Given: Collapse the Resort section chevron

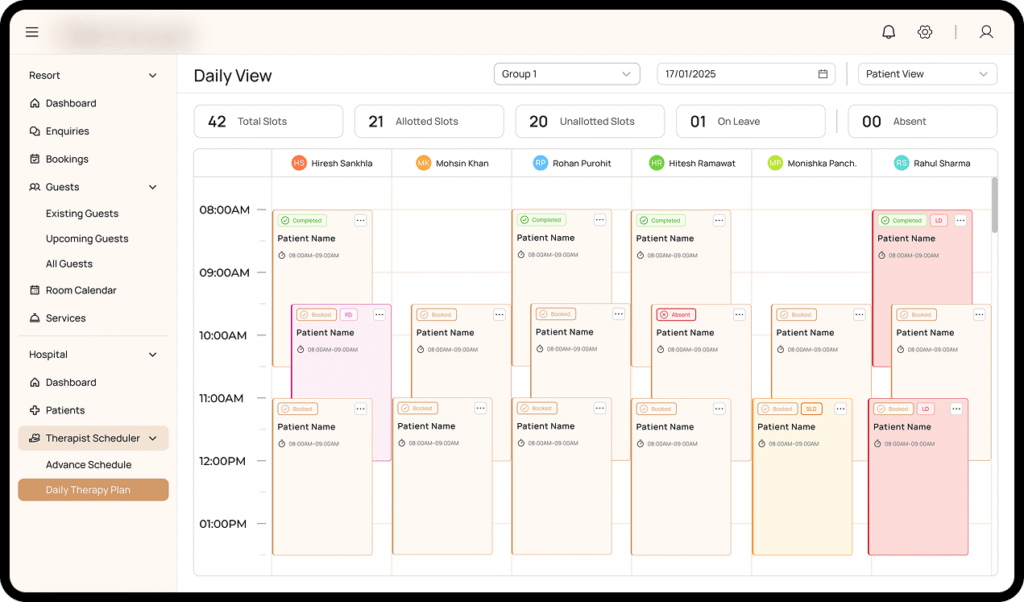Looking at the screenshot, I should 153,76.
